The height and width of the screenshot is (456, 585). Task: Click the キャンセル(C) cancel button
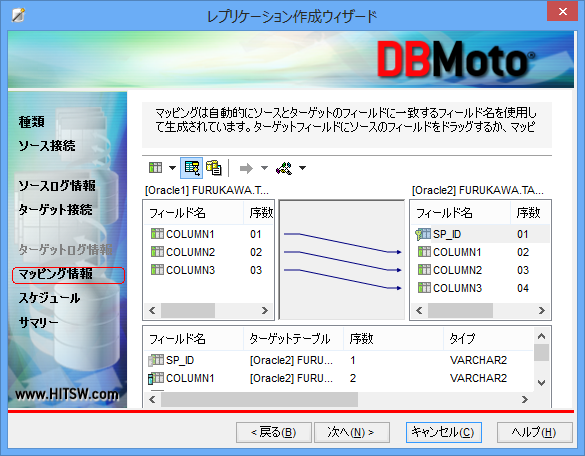[x=444, y=432]
